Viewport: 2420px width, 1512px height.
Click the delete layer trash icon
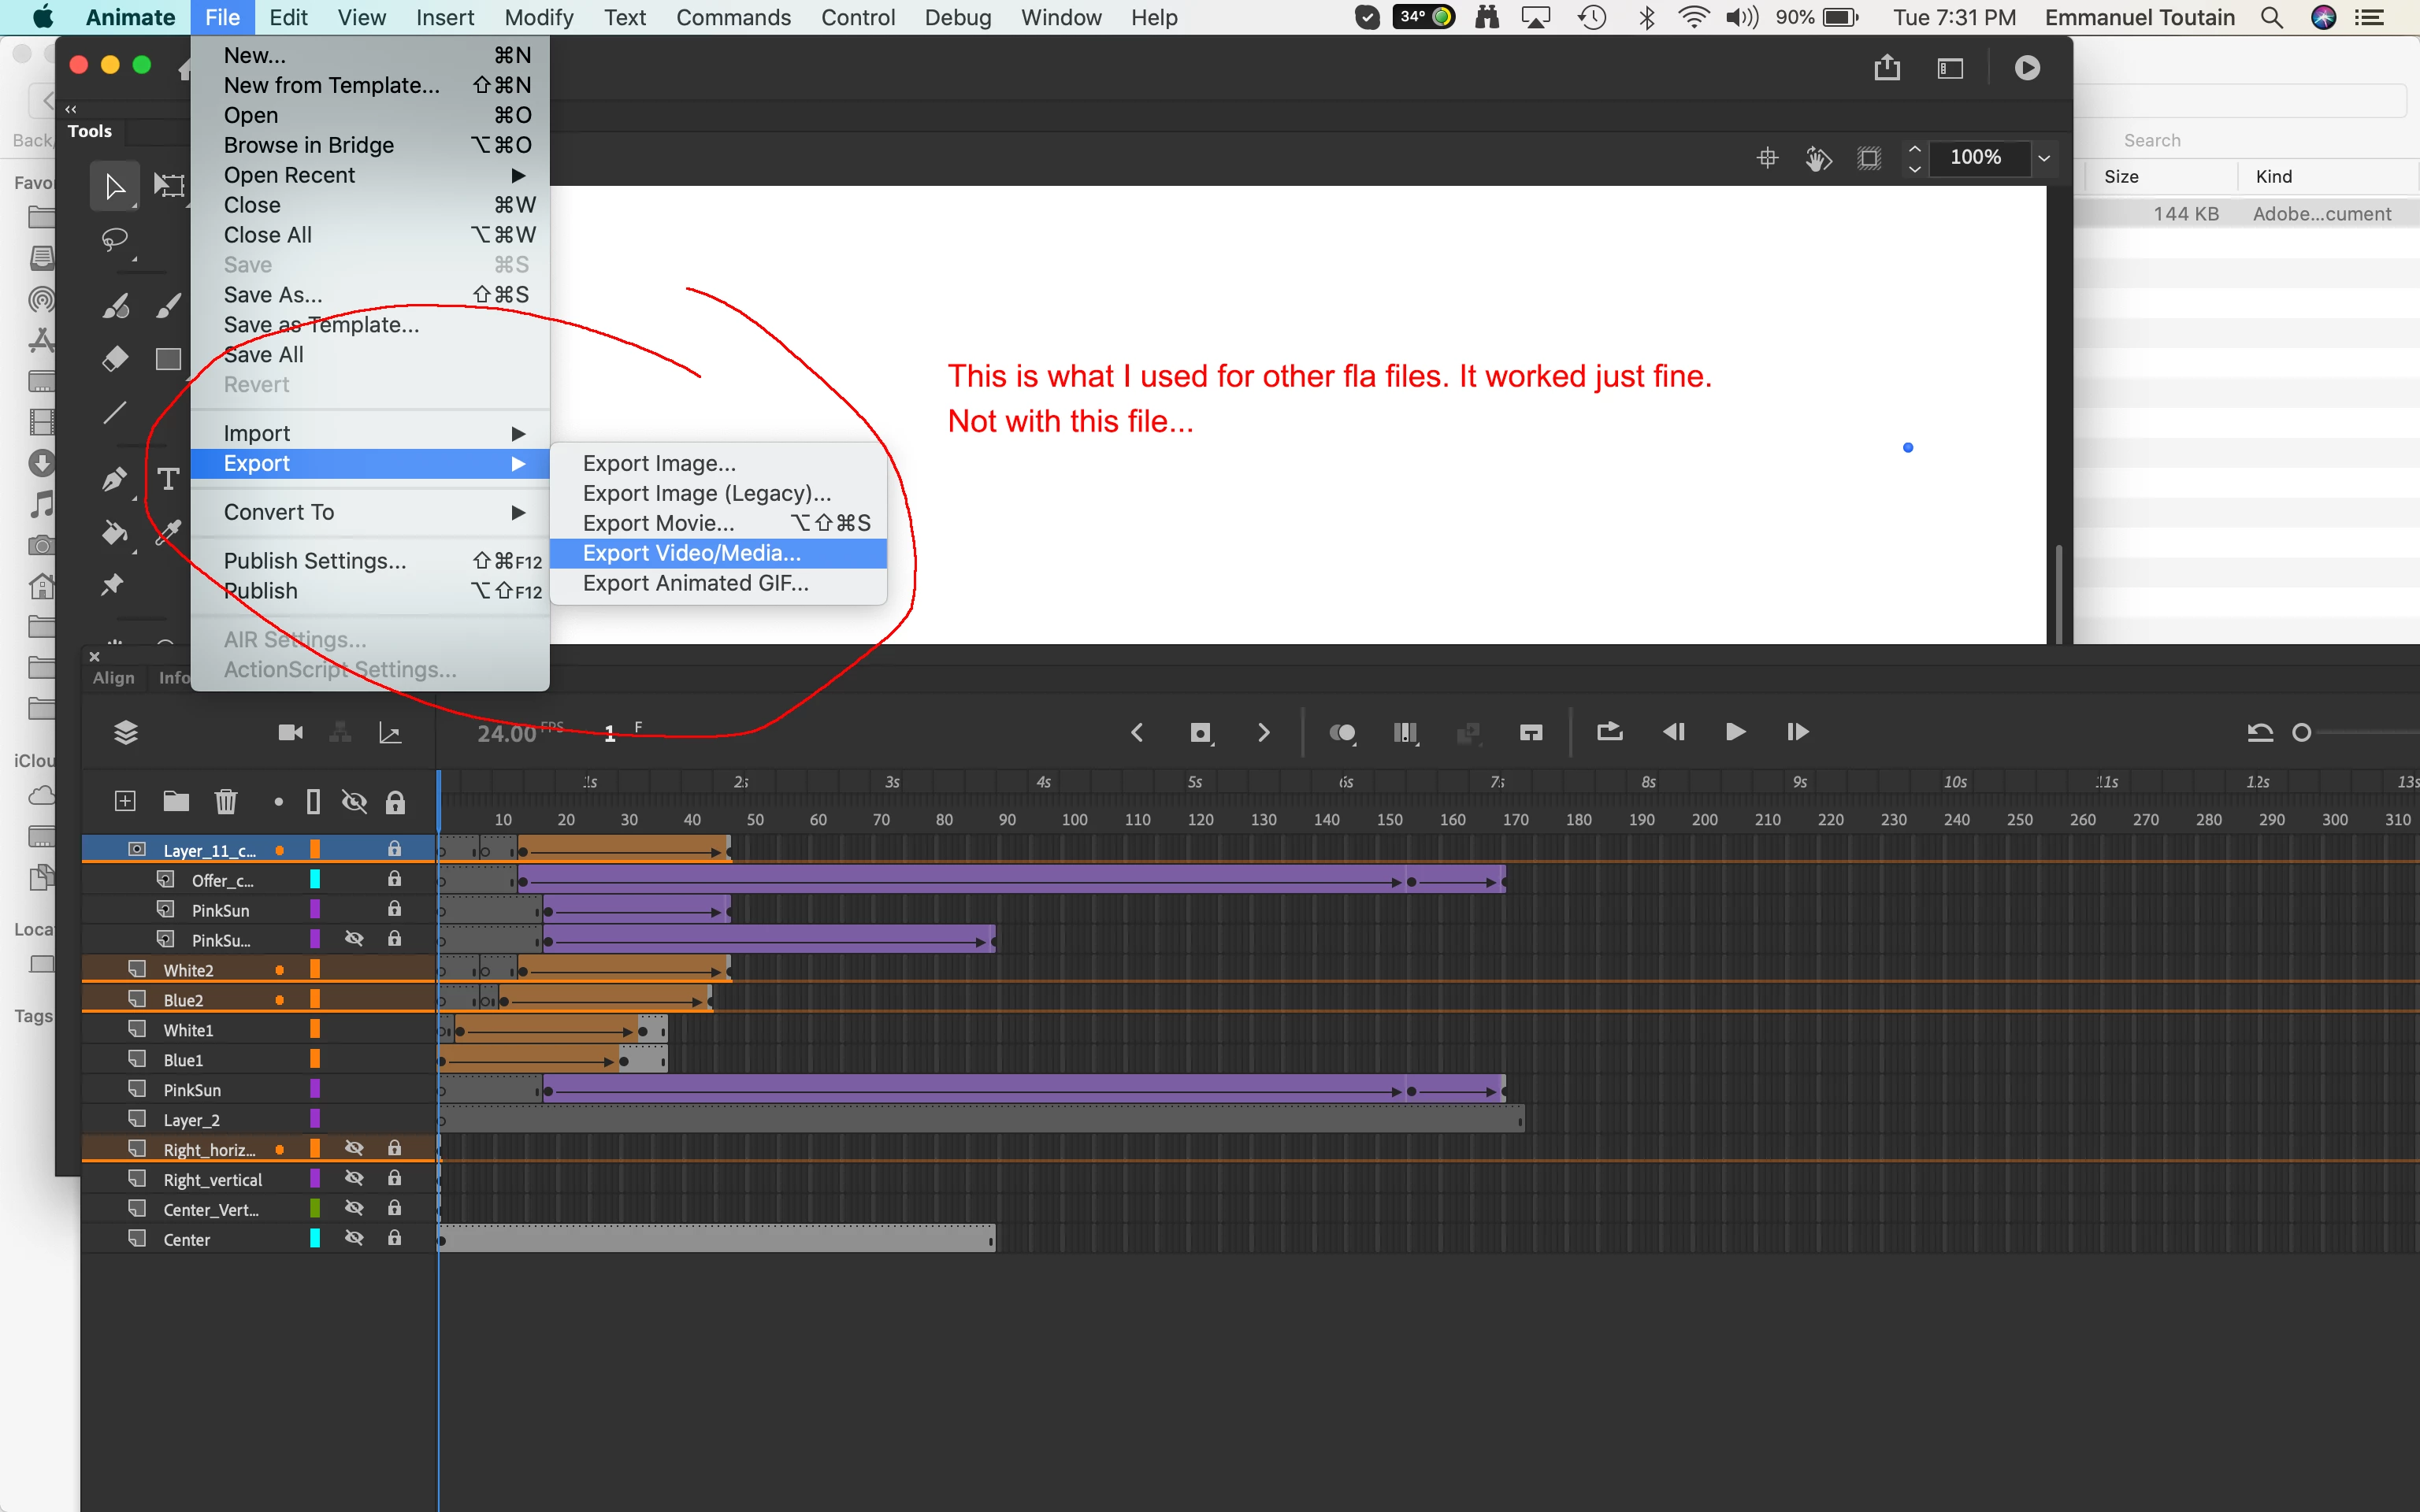tap(226, 801)
